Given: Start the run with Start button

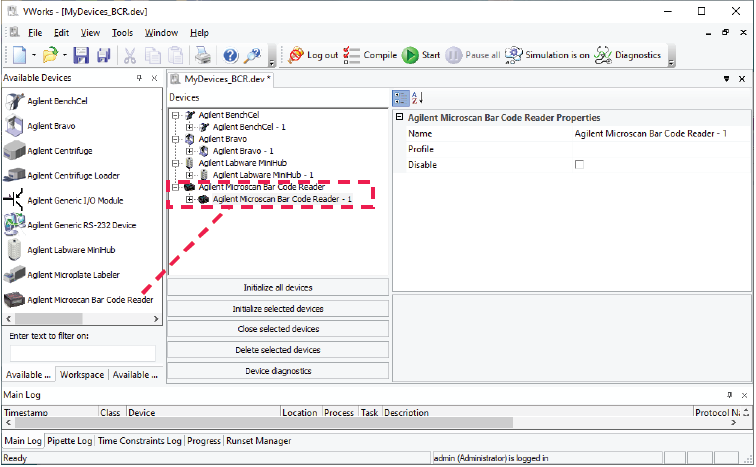Looking at the screenshot, I should (421, 55).
